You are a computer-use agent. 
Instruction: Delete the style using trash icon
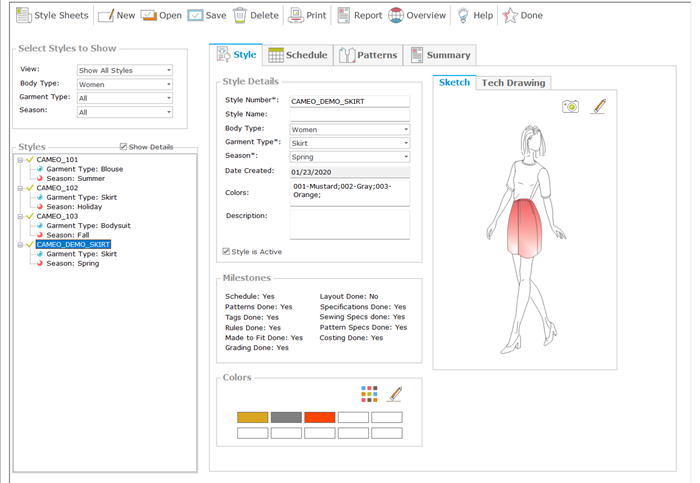coord(240,15)
